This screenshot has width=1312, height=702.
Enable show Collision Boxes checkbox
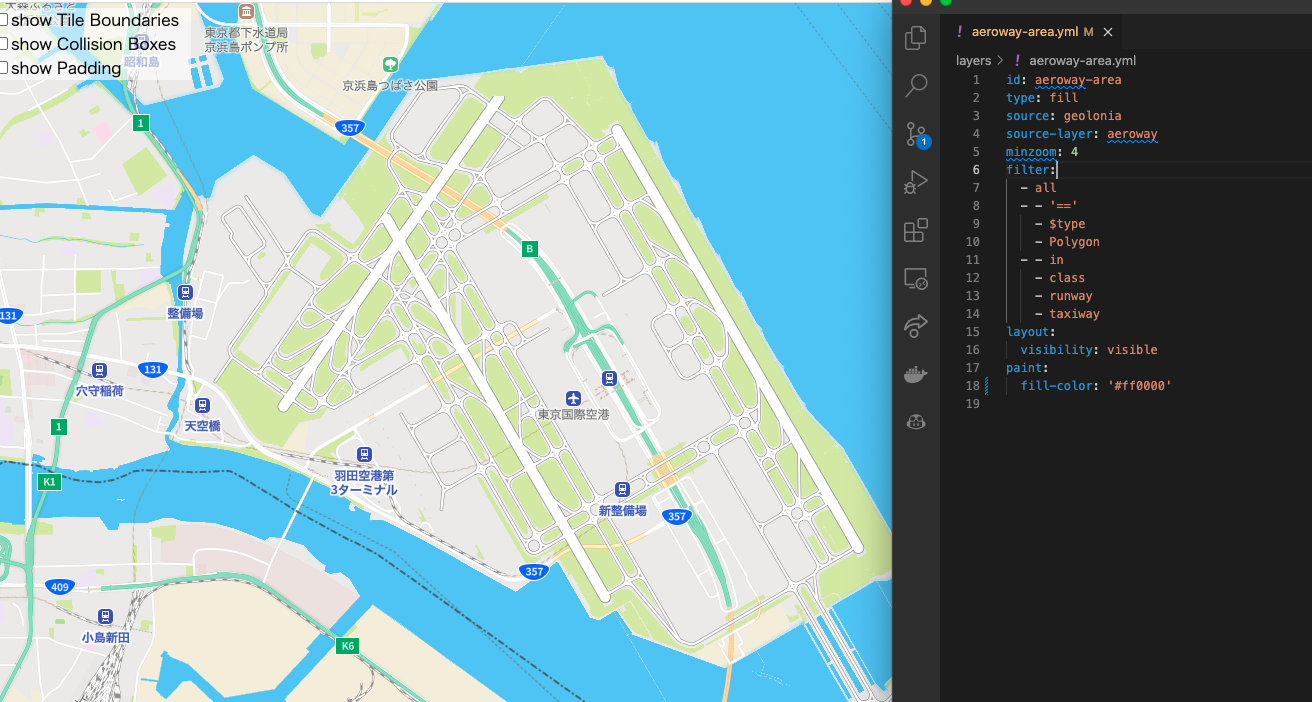pyautogui.click(x=3, y=44)
